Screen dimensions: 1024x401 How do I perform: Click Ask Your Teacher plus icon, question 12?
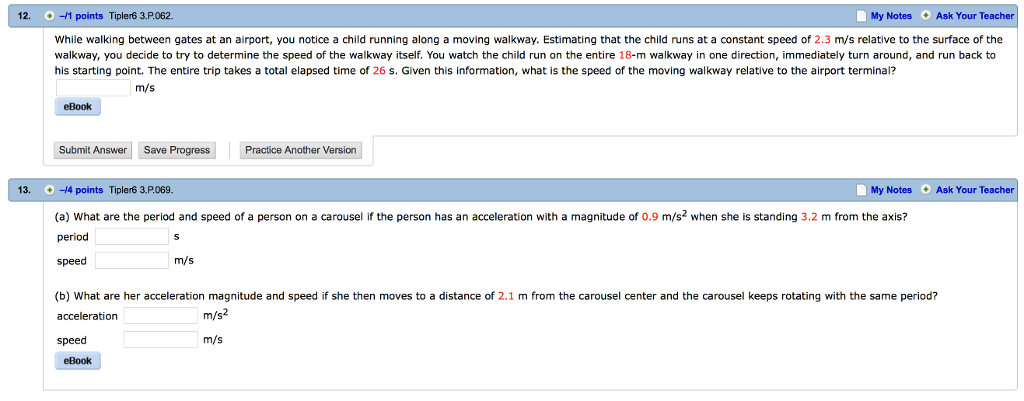[x=925, y=16]
